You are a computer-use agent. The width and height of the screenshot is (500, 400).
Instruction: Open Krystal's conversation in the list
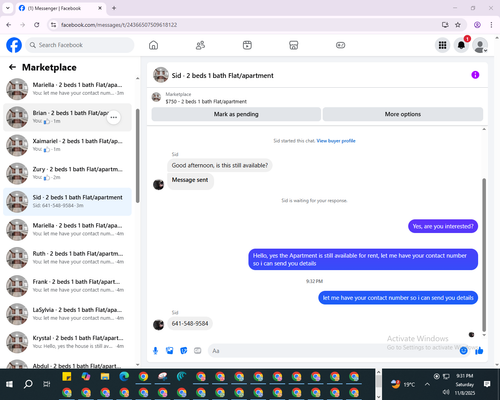(67, 342)
